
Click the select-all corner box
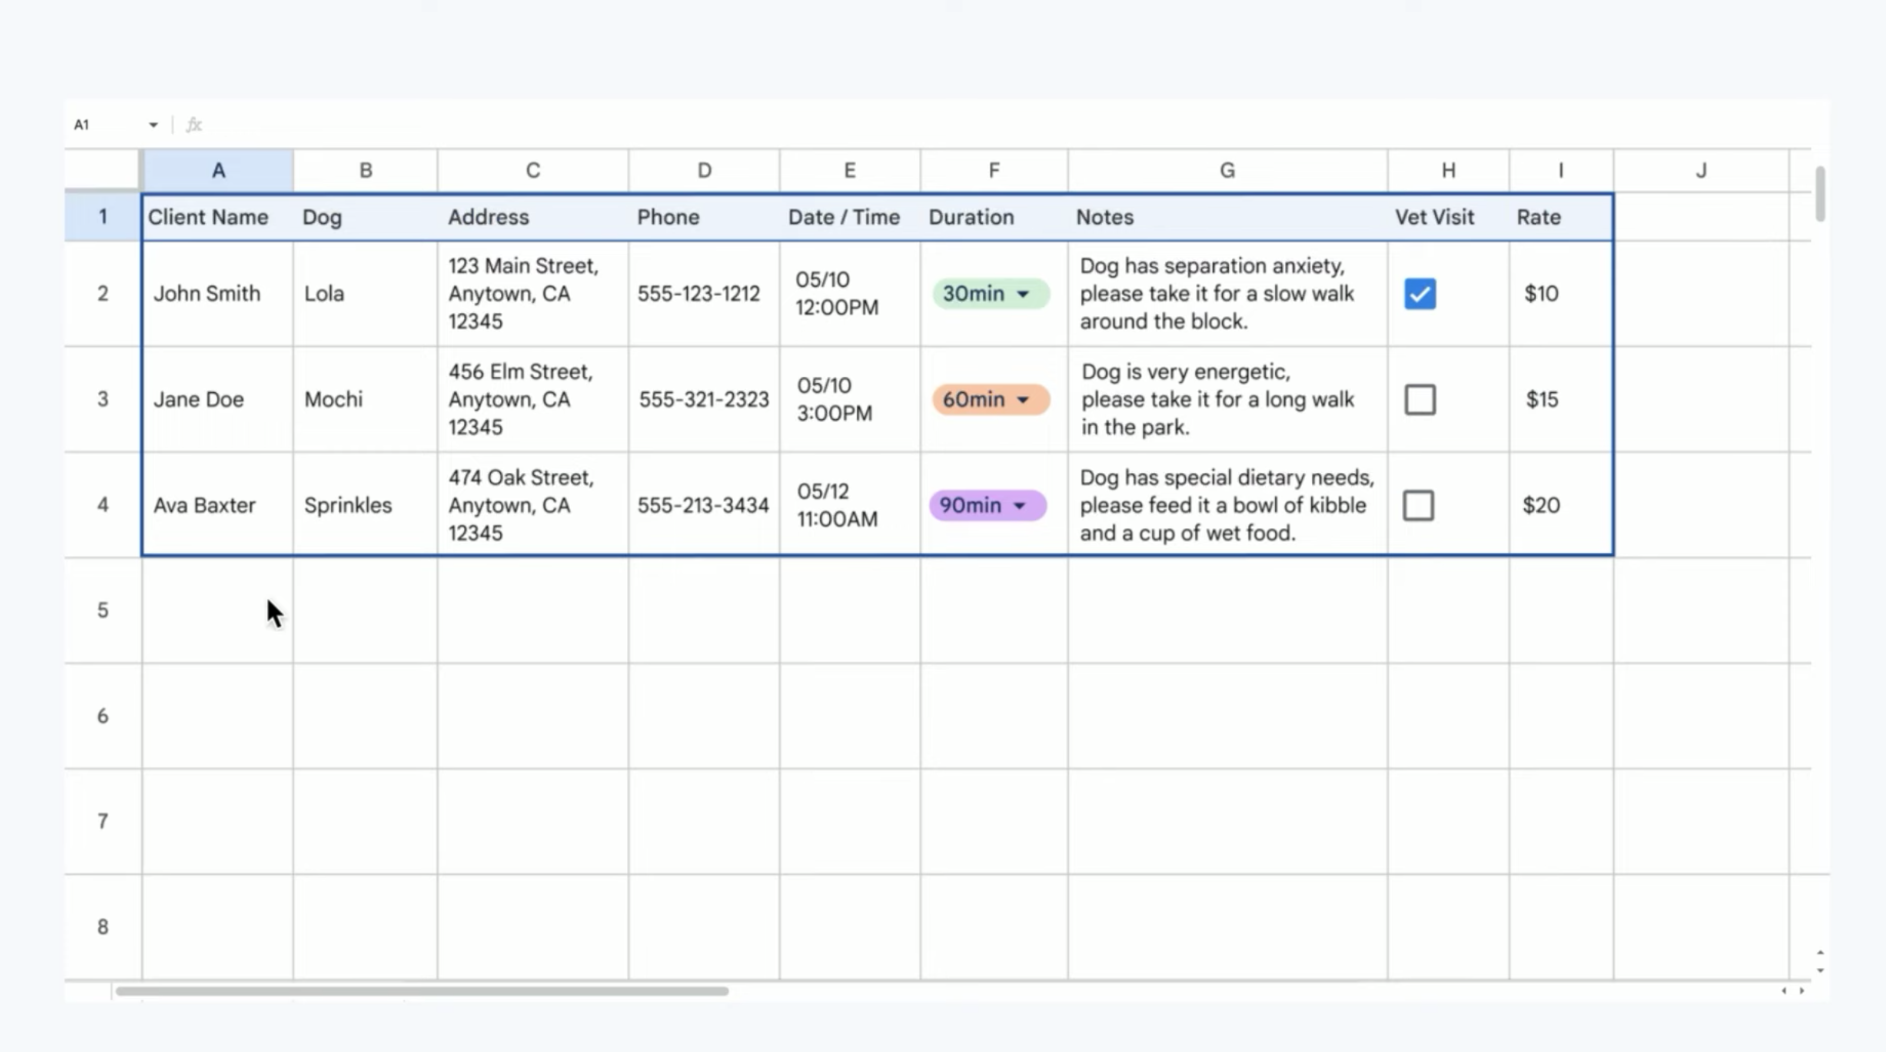(102, 170)
